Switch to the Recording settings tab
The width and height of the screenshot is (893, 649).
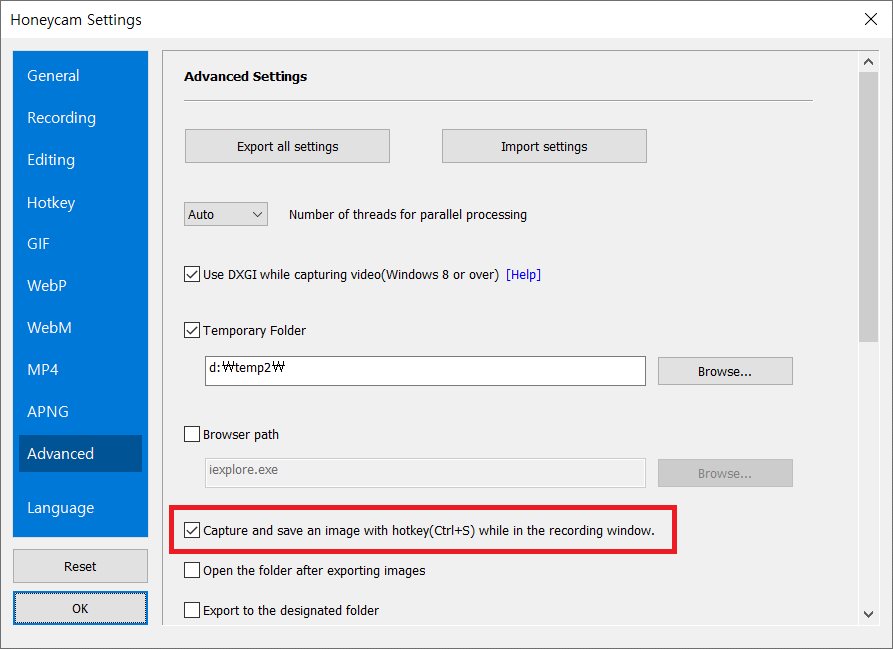(62, 118)
